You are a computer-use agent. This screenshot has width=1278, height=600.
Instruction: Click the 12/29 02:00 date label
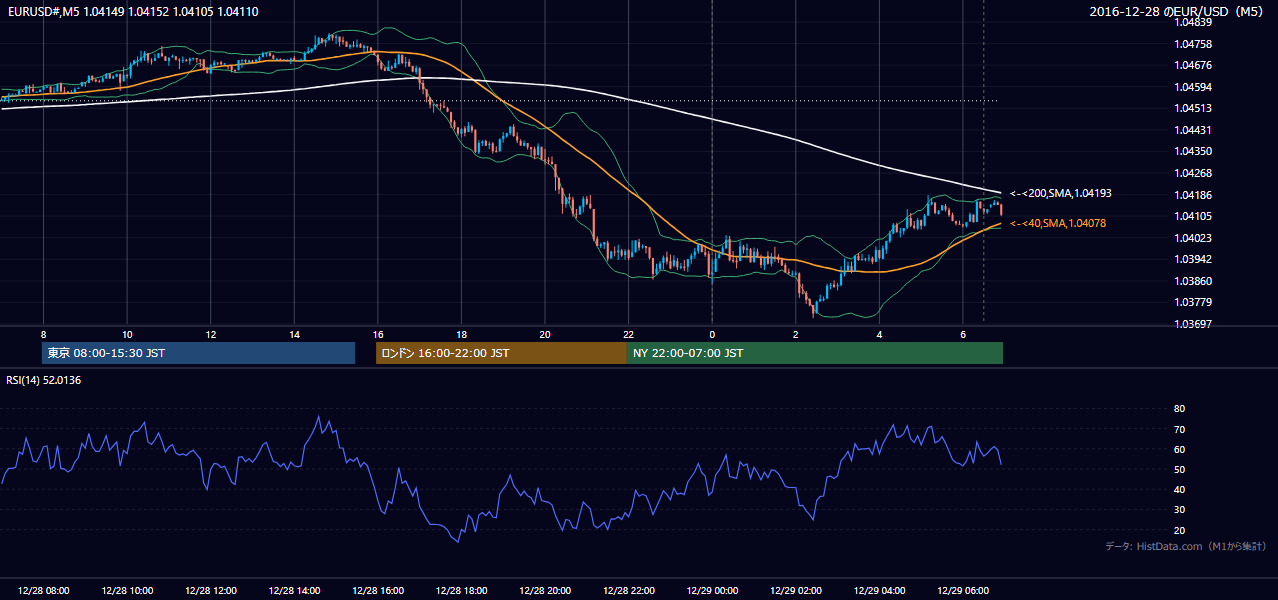[x=795, y=591]
